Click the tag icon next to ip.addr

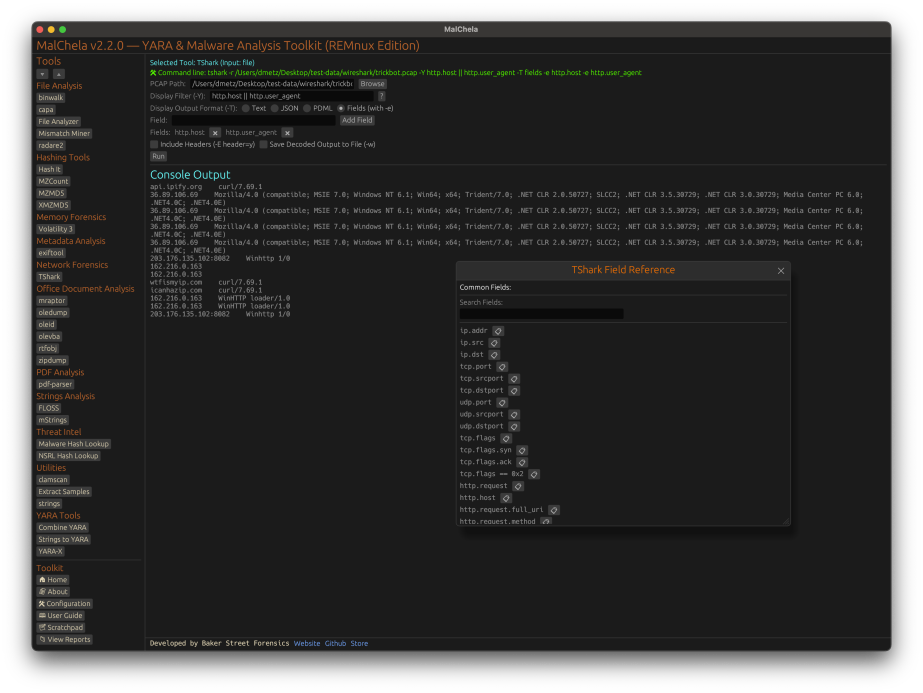pos(498,331)
